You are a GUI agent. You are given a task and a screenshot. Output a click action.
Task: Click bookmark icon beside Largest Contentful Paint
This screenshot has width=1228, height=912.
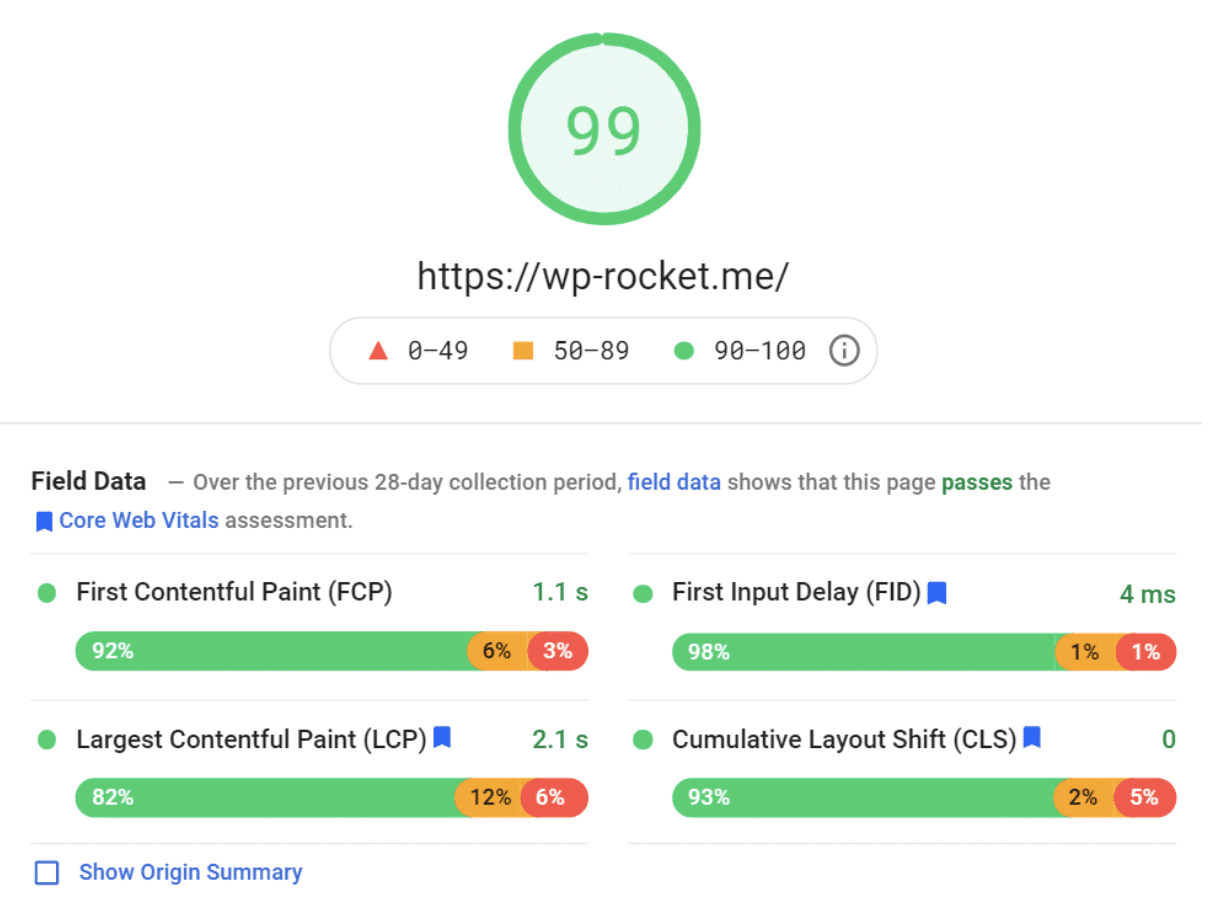coord(442,739)
